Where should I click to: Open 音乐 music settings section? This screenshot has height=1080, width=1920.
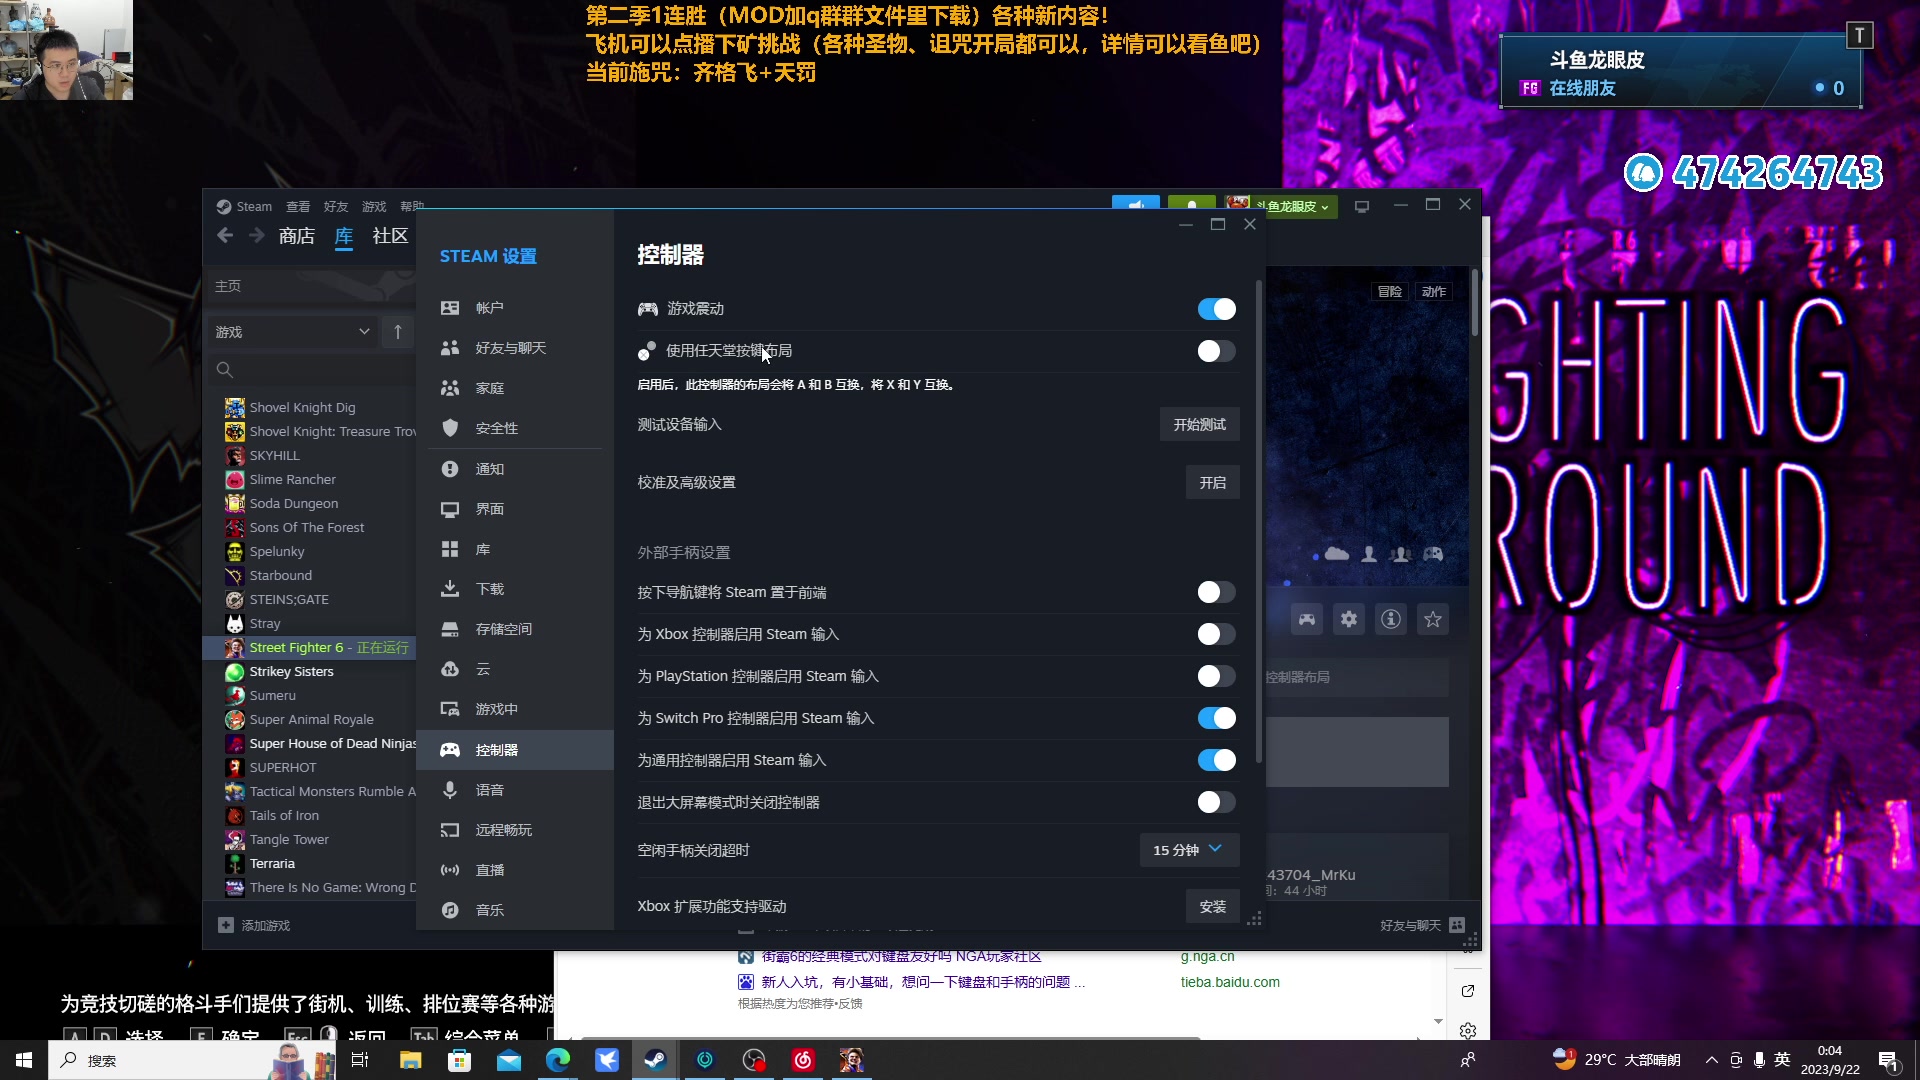pos(514,910)
